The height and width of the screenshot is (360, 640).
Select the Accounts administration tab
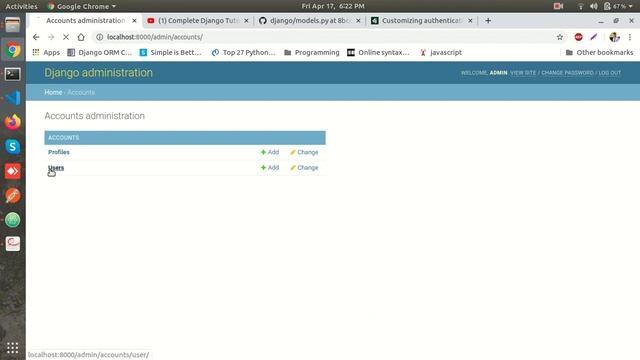[x=85, y=20]
